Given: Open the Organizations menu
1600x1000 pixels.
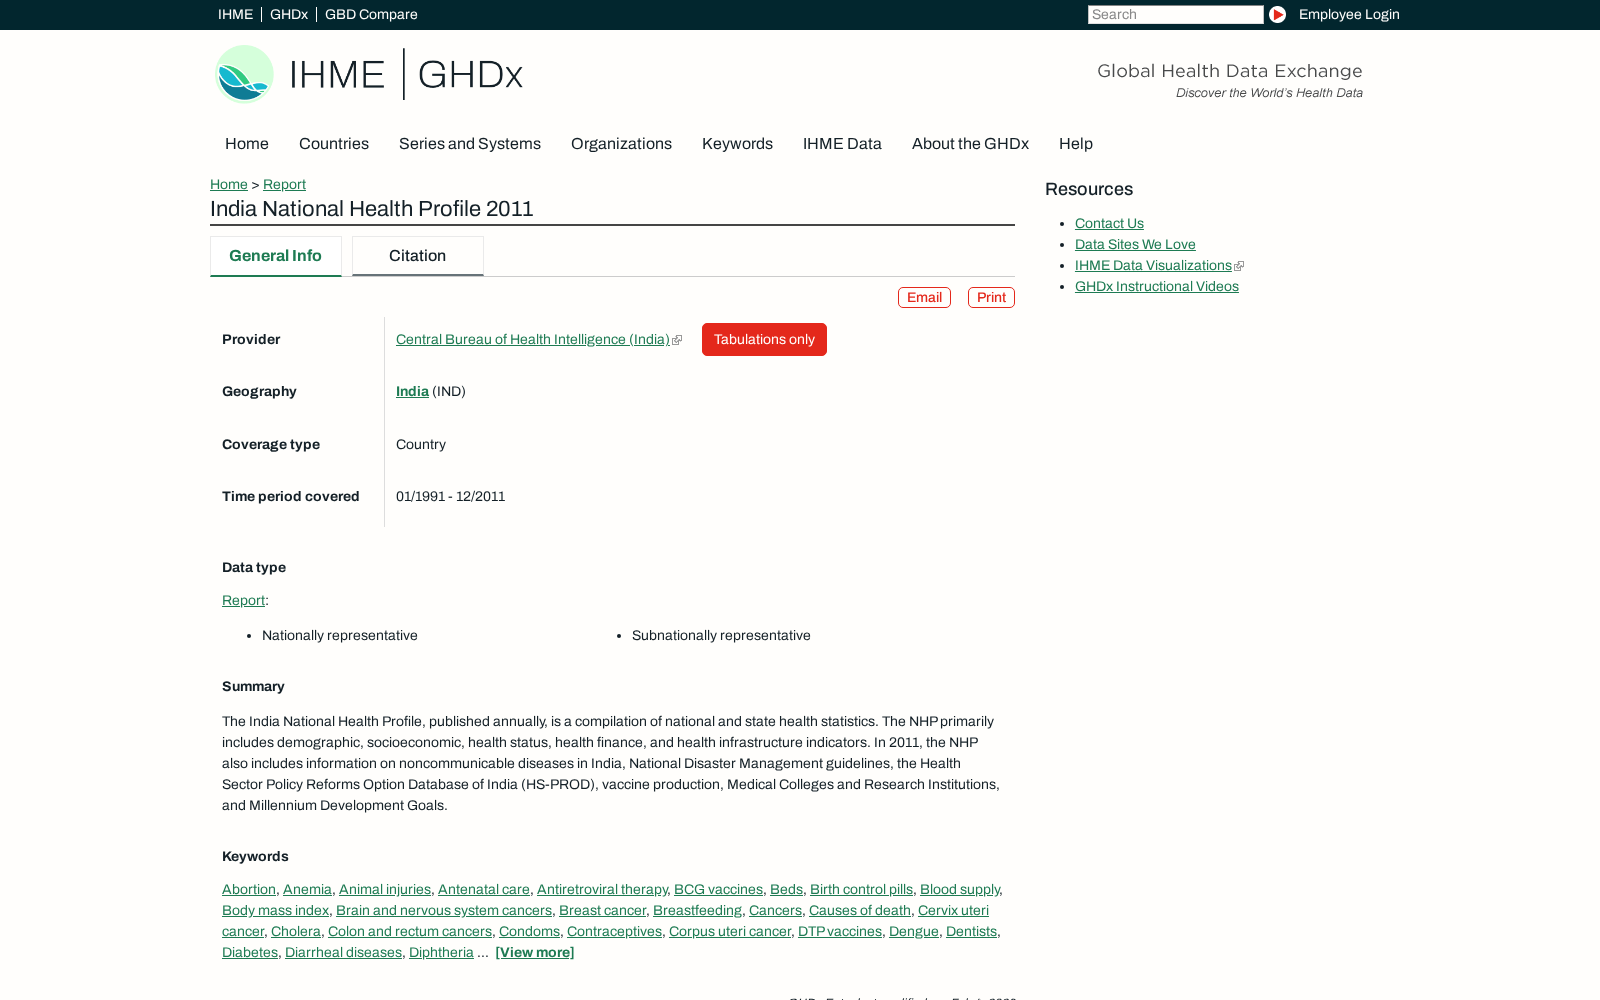Looking at the screenshot, I should pyautogui.click(x=621, y=143).
